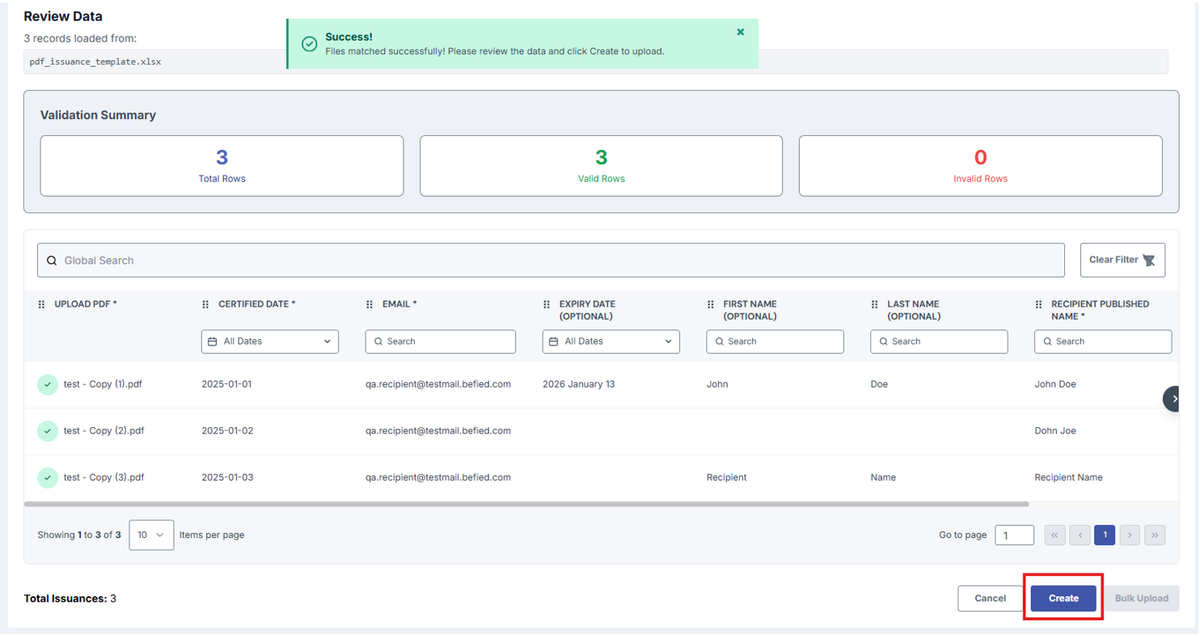Image resolution: width=1200 pixels, height=636 pixels.
Task: Click certified date 2025-01-02
Action: pos(227,431)
